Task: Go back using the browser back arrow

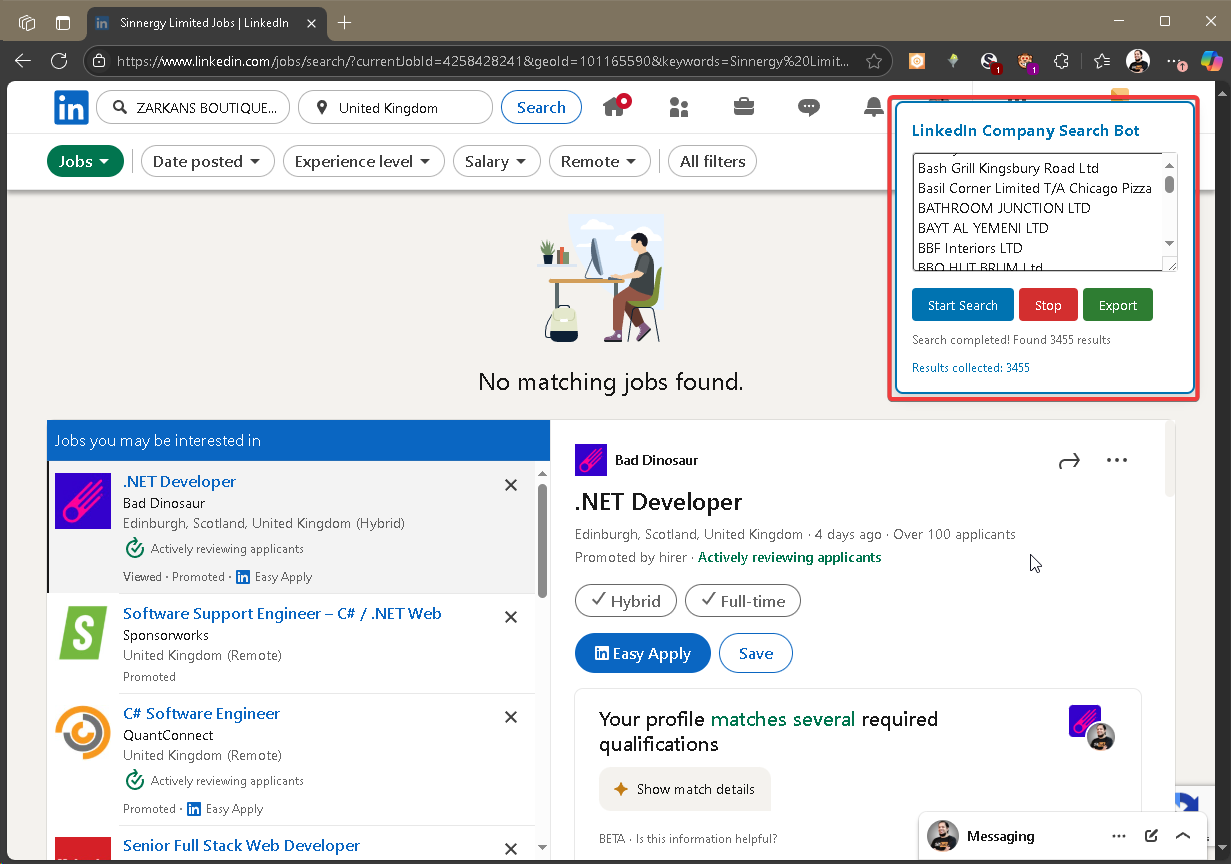Action: click(23, 61)
